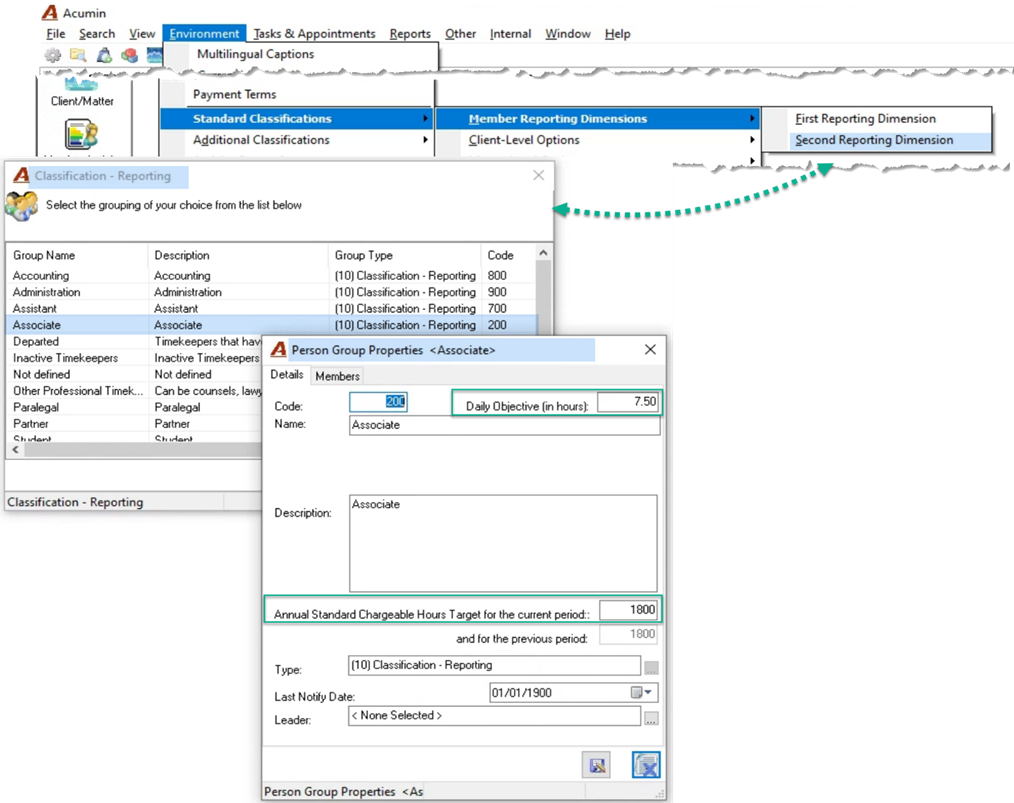Open the folder search toolbar icon

coord(78,56)
